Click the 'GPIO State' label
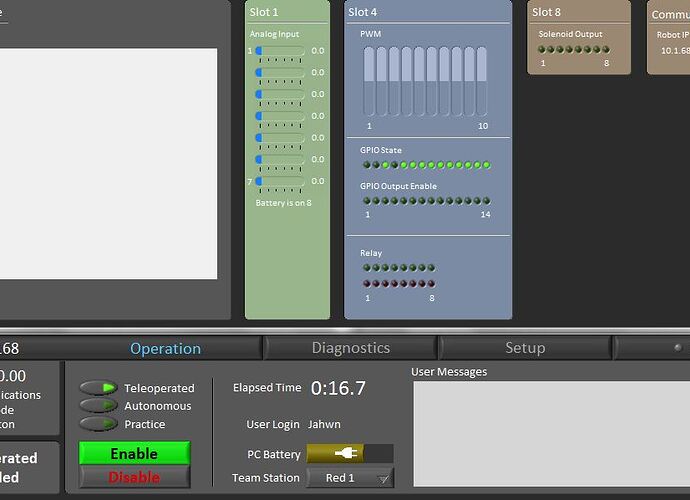This screenshot has width=690, height=500. (381, 150)
